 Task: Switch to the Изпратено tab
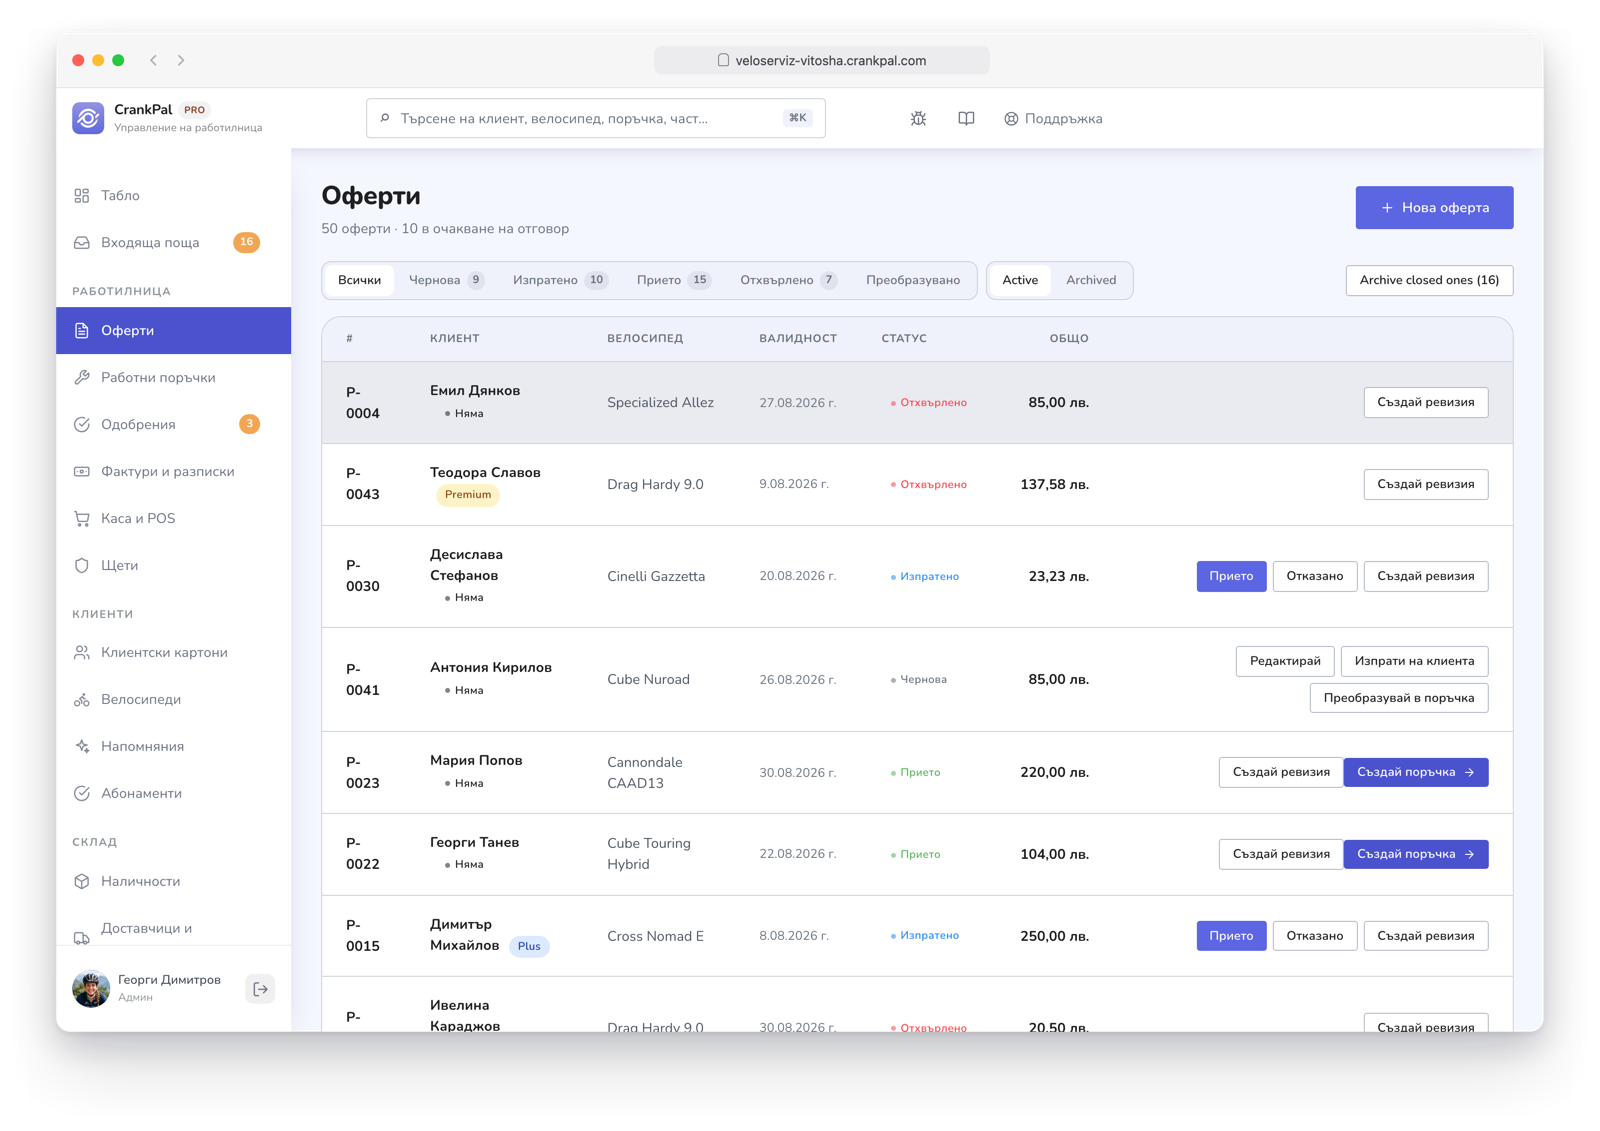point(560,280)
